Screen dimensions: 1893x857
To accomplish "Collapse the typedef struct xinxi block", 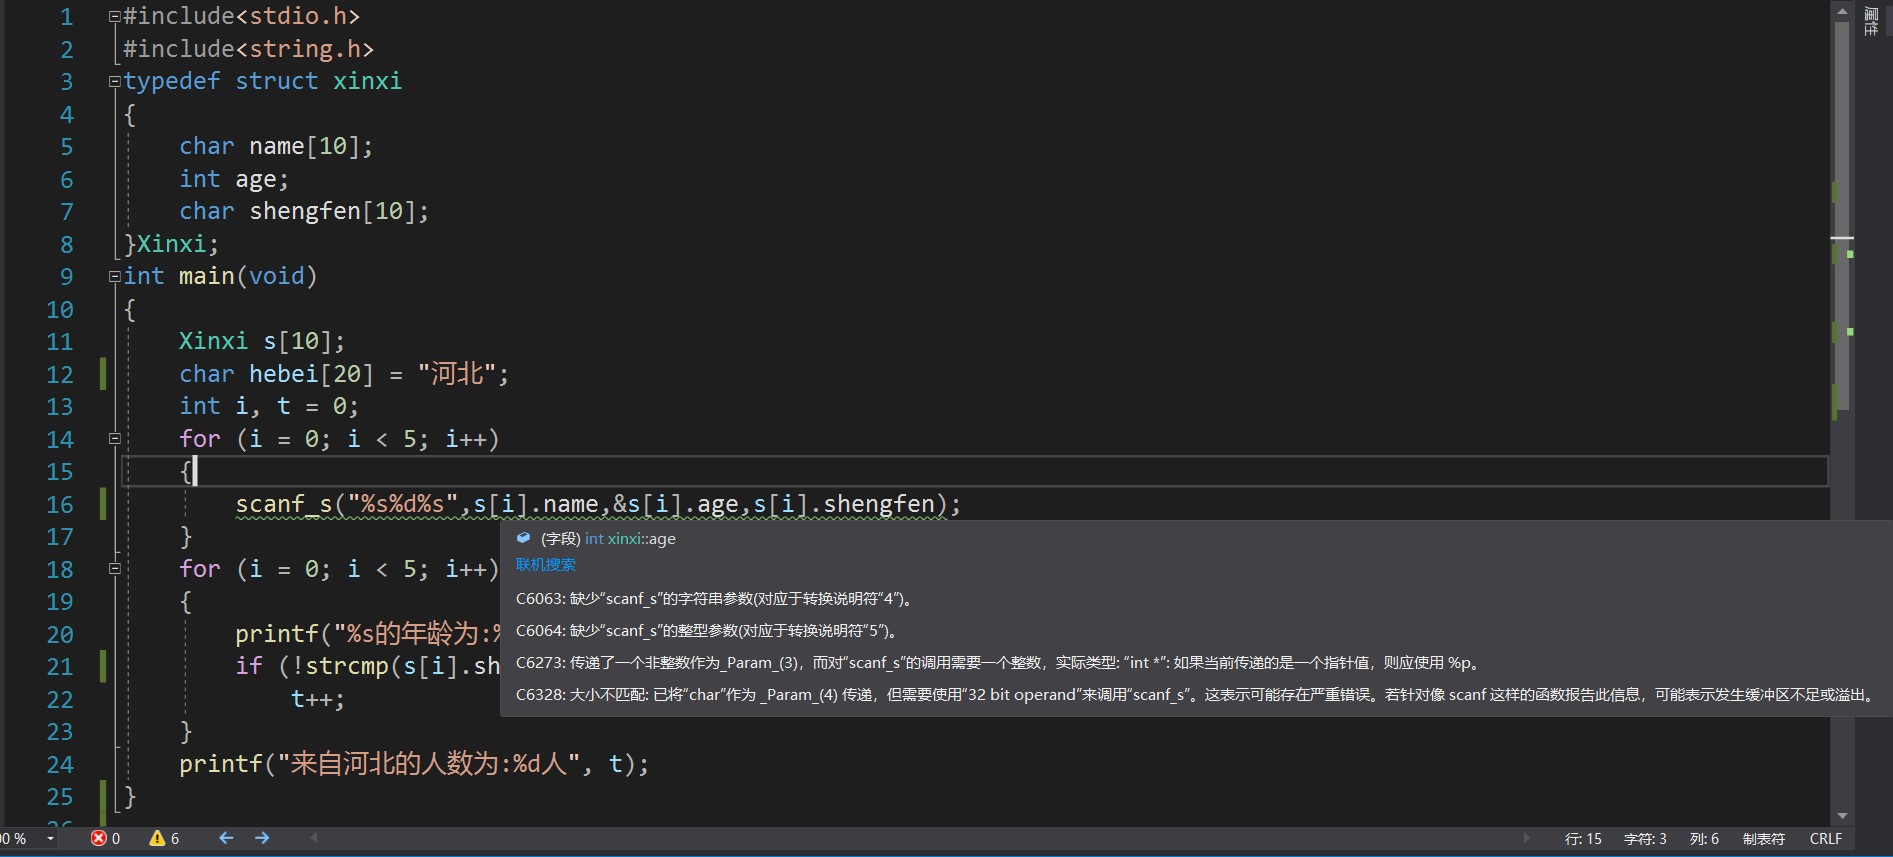I will click(x=114, y=82).
